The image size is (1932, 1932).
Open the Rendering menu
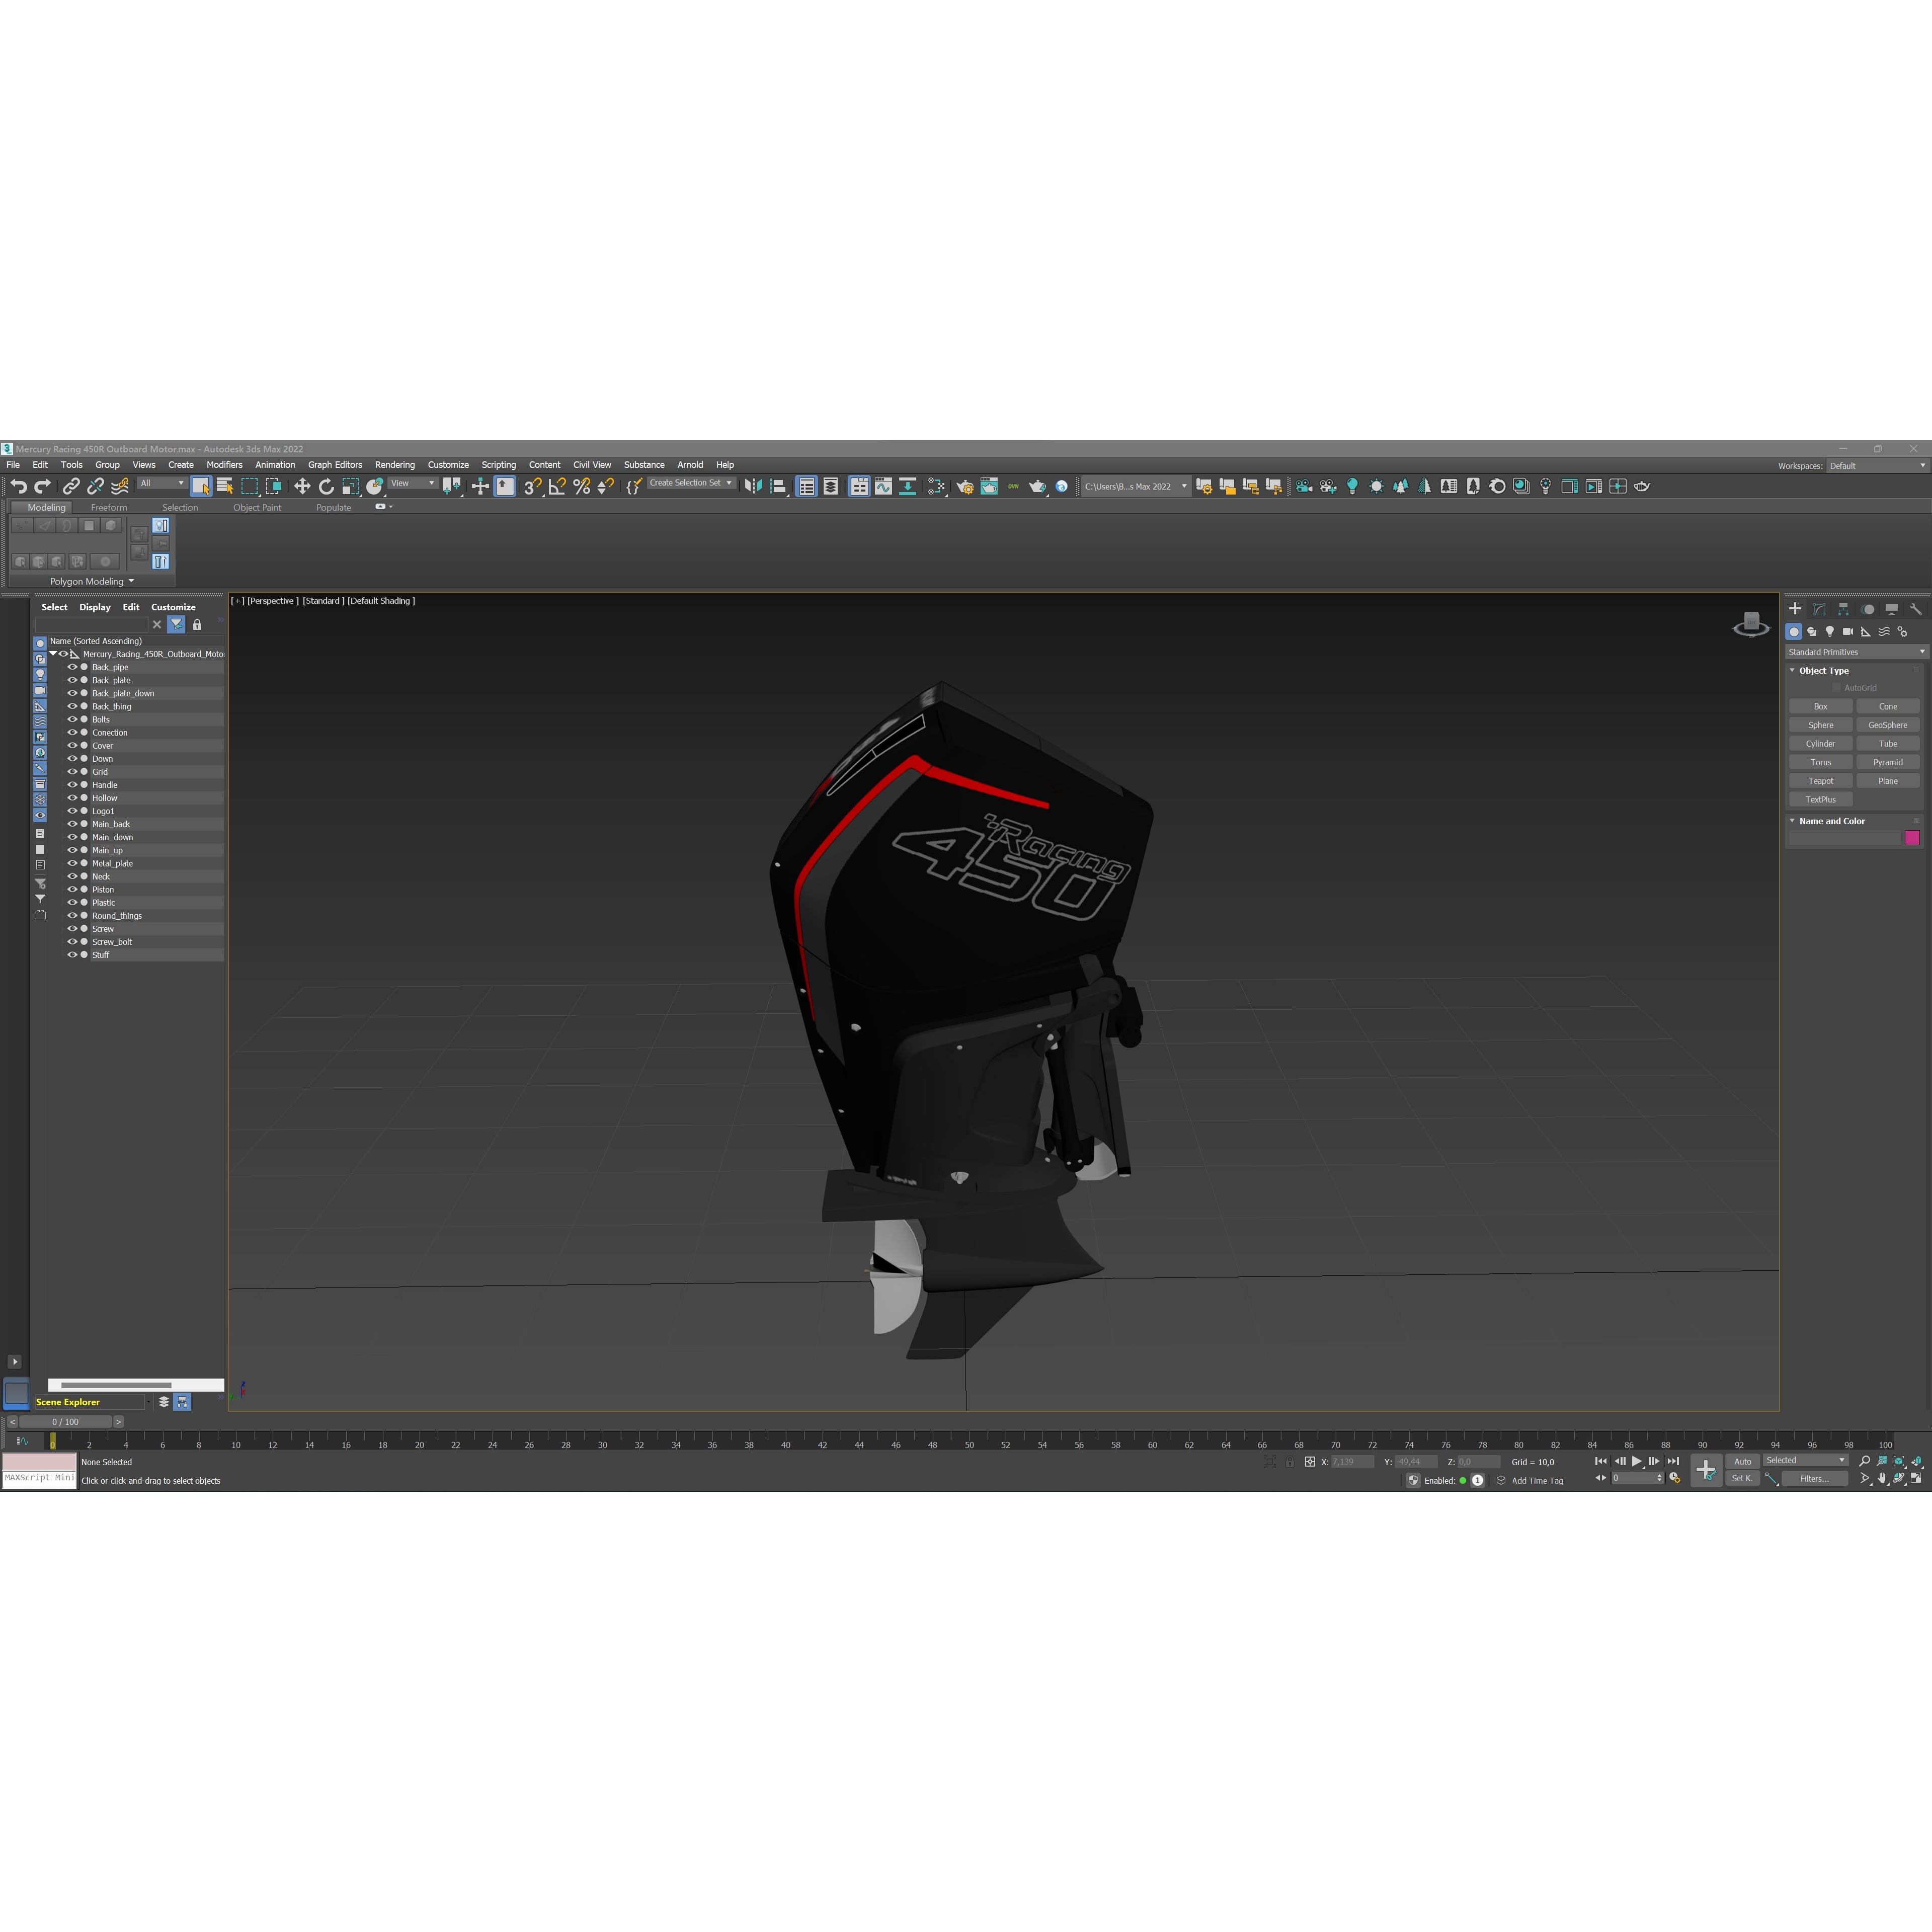pyautogui.click(x=395, y=465)
